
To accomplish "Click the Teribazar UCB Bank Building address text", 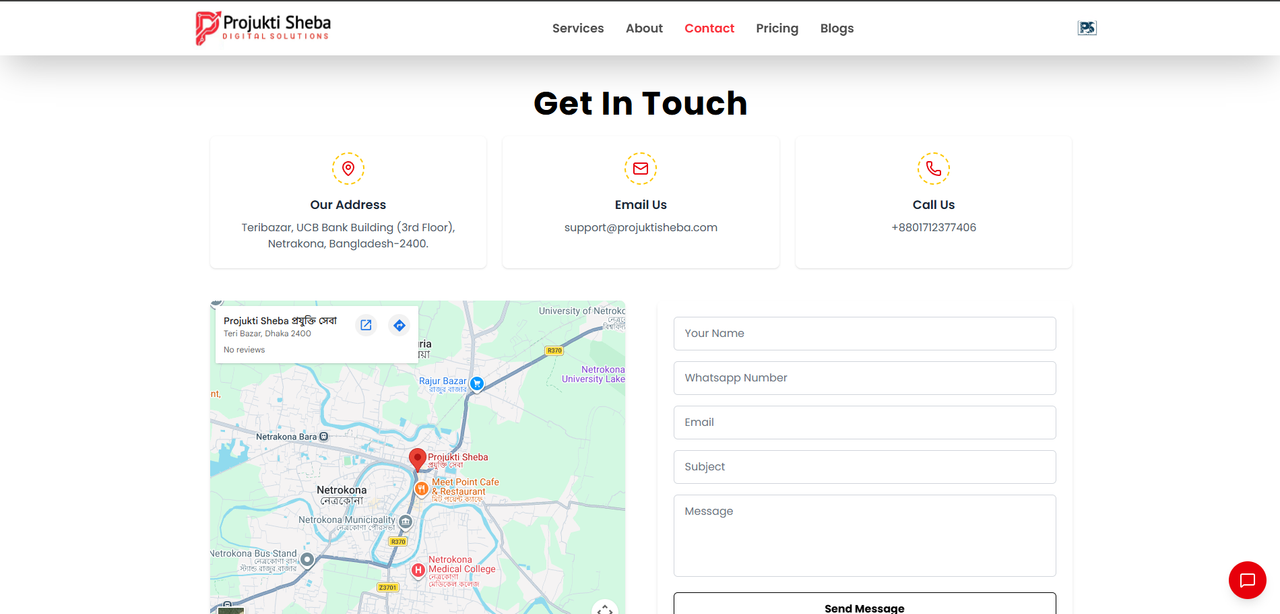I will click(x=348, y=235).
